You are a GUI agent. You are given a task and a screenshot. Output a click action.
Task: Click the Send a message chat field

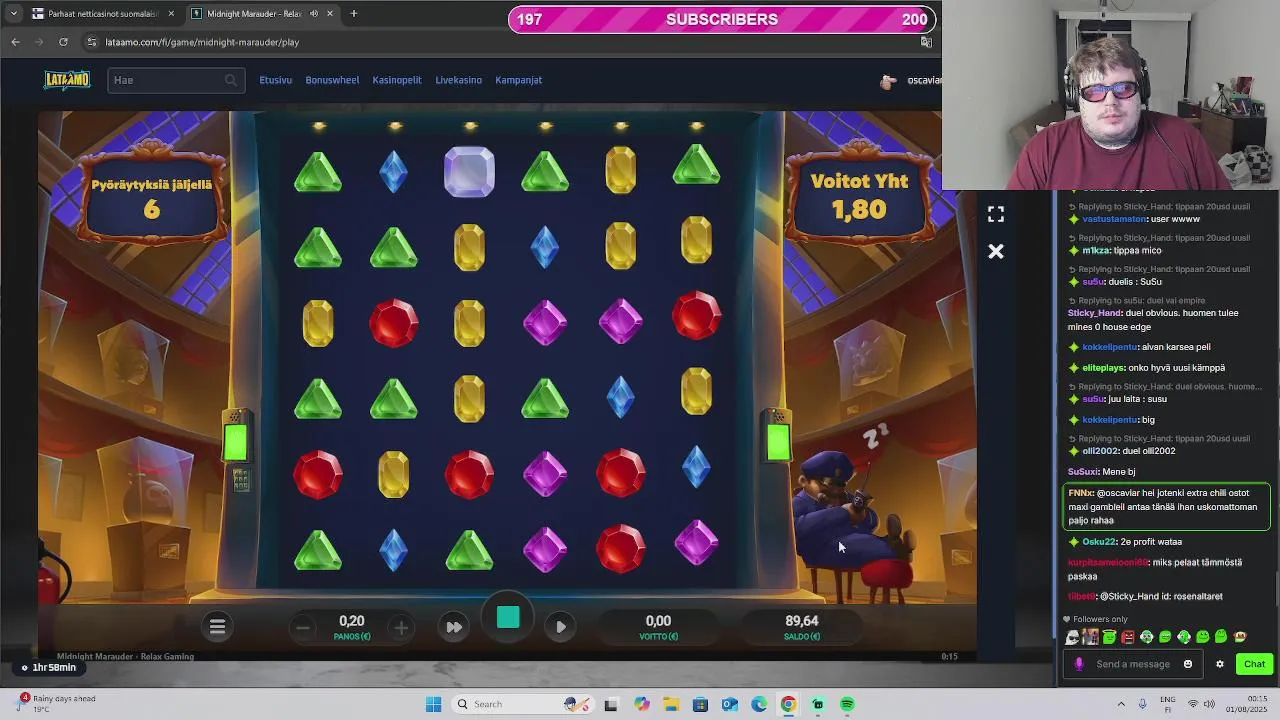pos(1133,664)
